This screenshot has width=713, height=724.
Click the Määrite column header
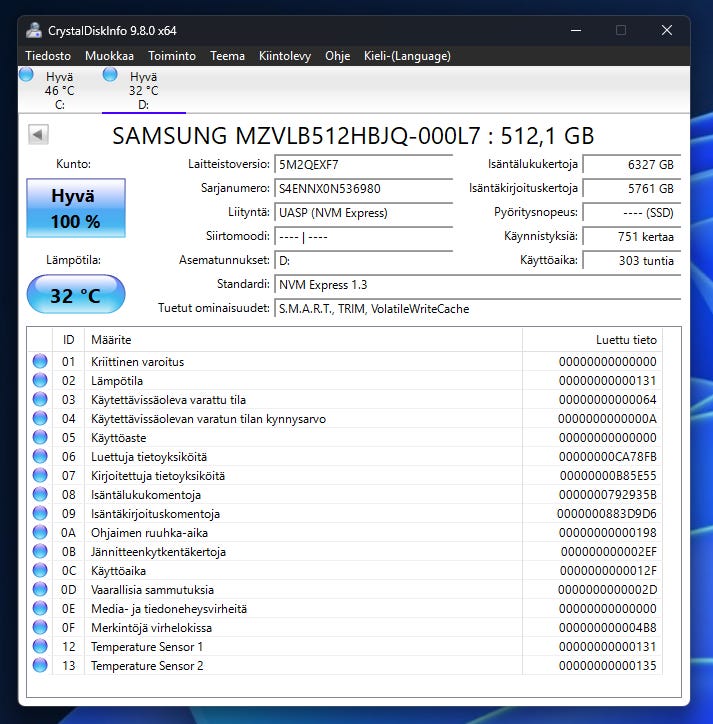pos(300,340)
